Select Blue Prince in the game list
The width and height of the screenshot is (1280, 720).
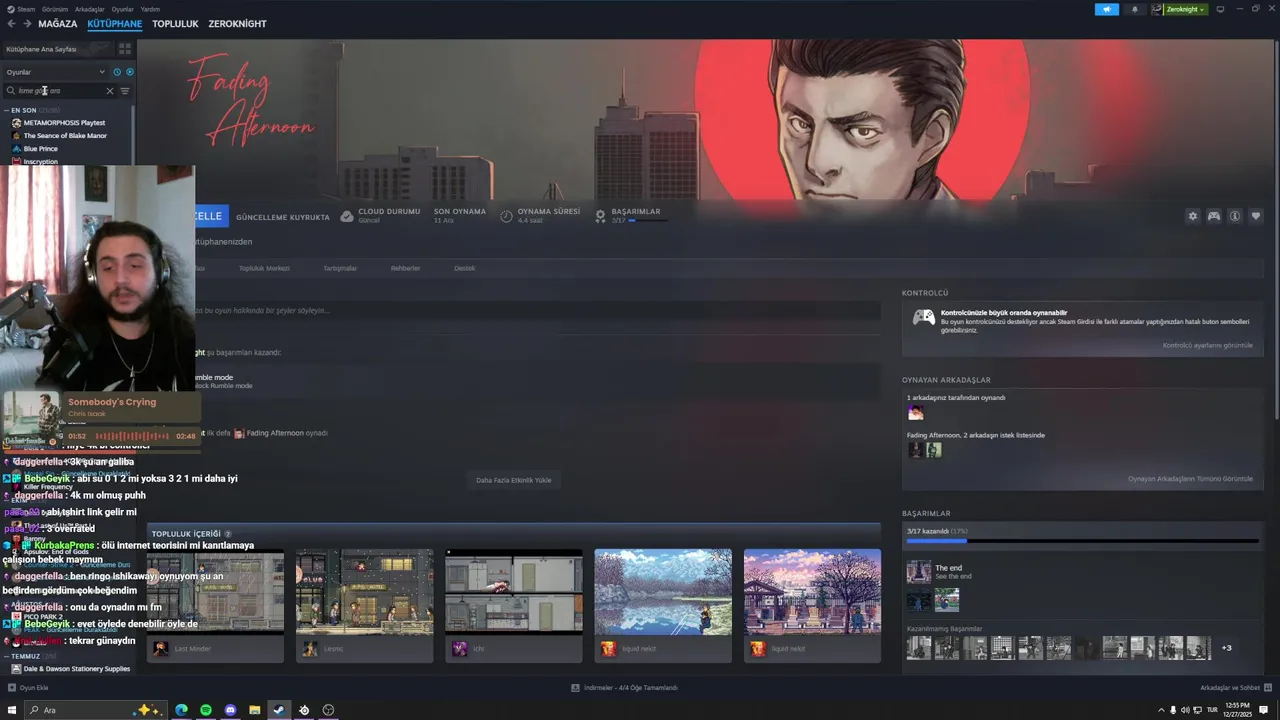40,149
